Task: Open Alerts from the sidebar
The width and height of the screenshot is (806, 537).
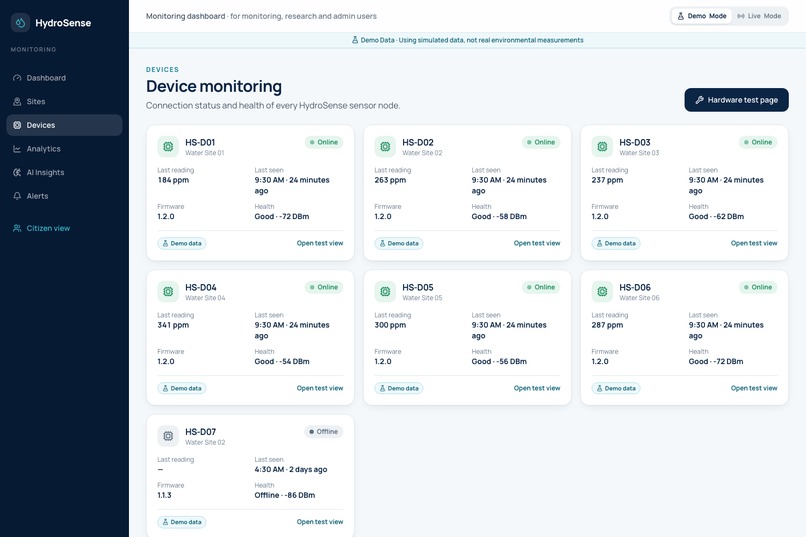Action: pos(64,196)
